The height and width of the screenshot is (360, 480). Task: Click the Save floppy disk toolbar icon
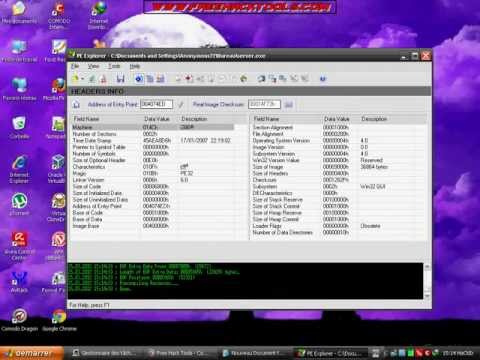tap(120, 79)
